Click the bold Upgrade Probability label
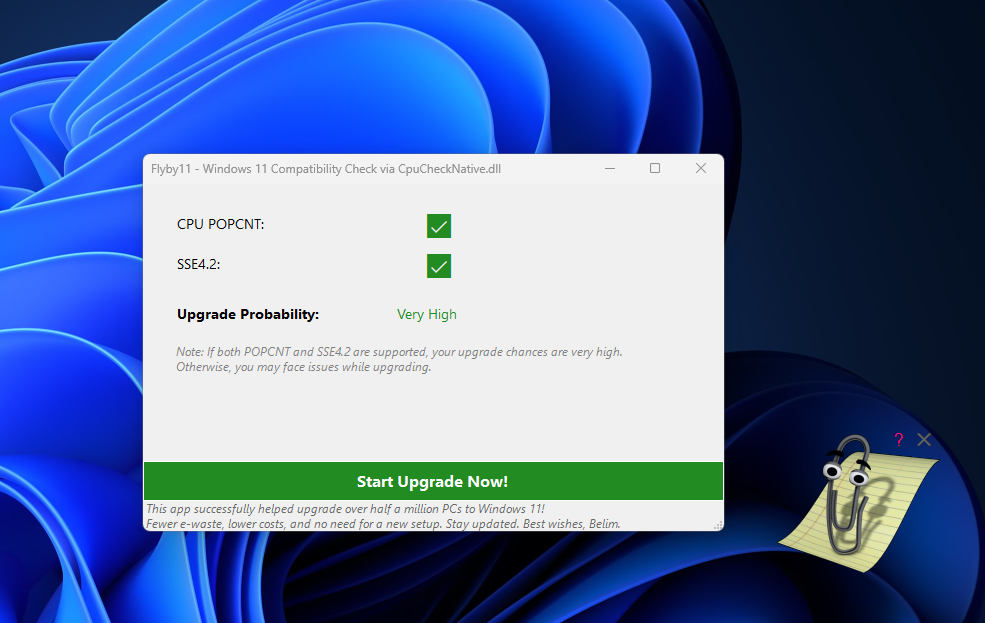The width and height of the screenshot is (985, 623). coord(247,314)
